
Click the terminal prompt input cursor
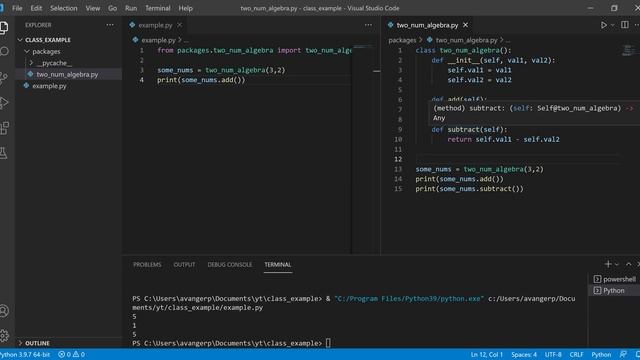(328, 343)
